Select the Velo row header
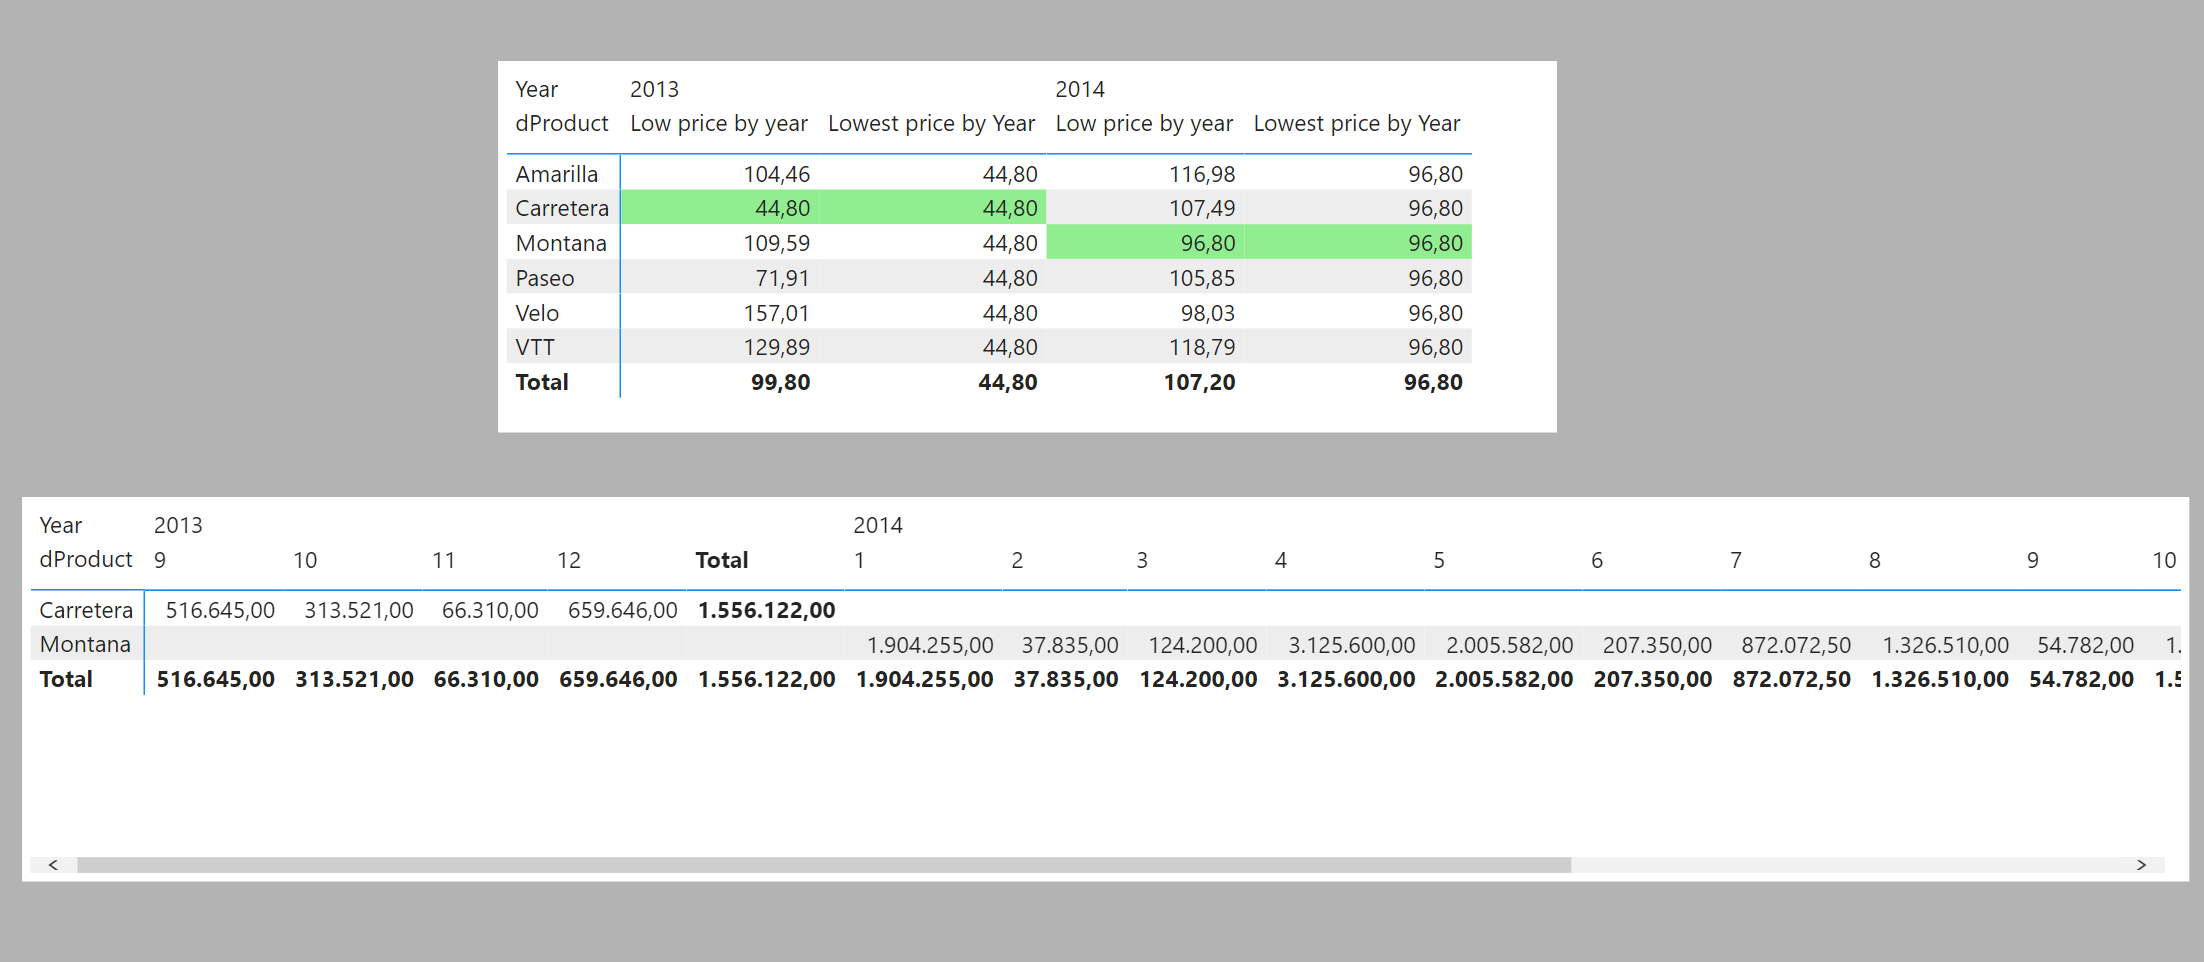This screenshot has width=2204, height=962. [x=537, y=313]
